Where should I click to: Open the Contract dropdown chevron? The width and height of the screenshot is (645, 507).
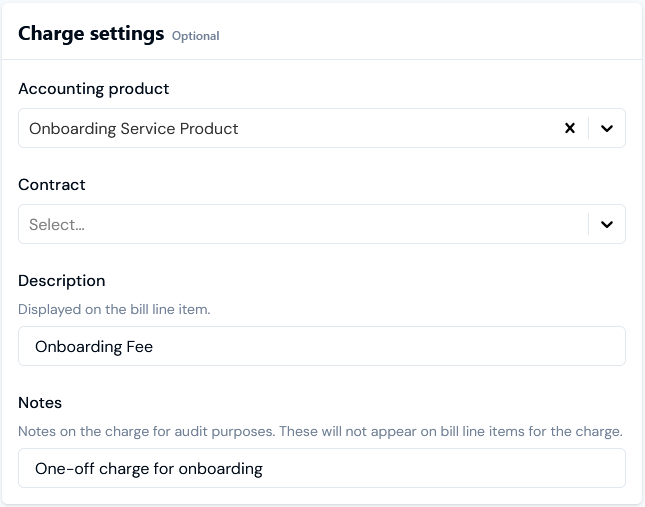(x=607, y=225)
